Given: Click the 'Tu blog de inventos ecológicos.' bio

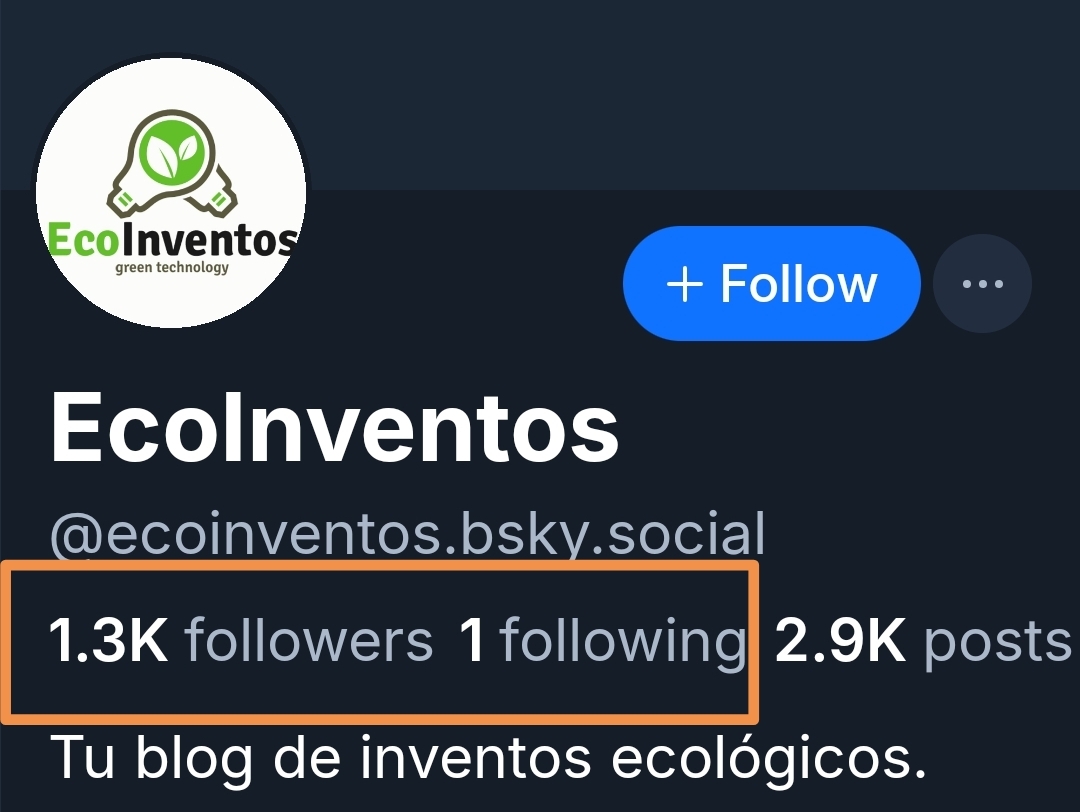Looking at the screenshot, I should click(x=488, y=758).
